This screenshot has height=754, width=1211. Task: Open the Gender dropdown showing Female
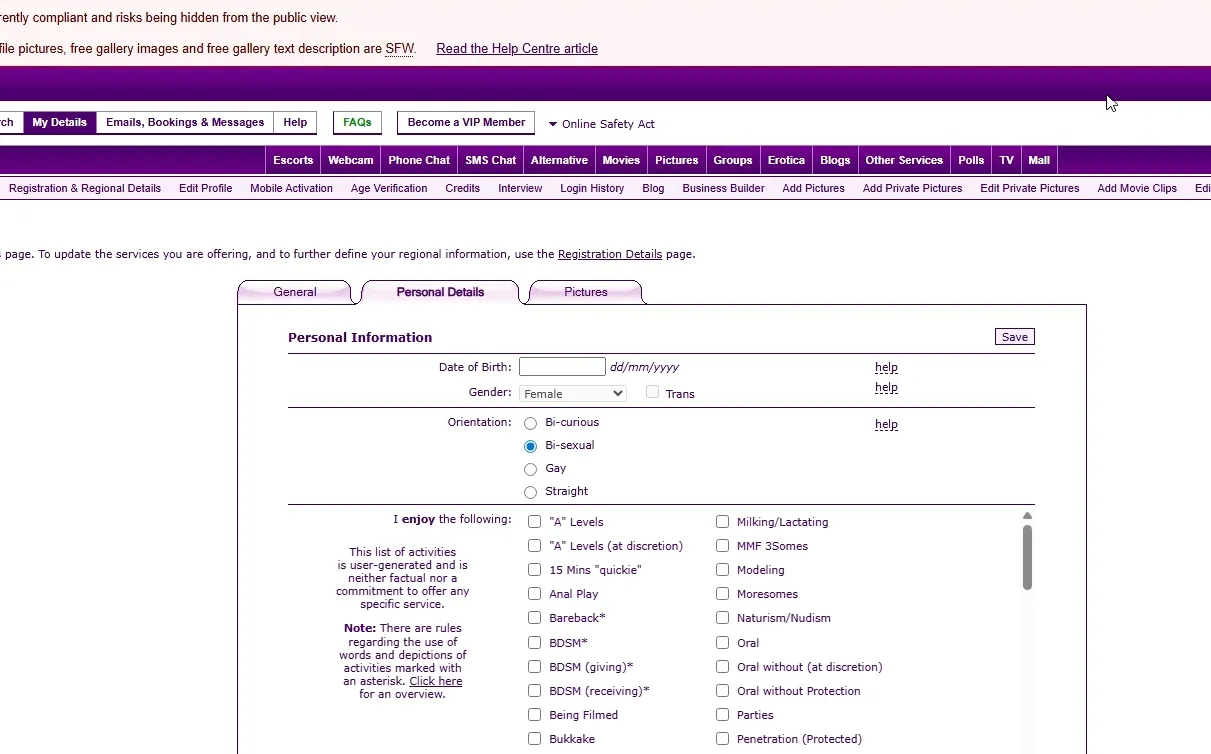pyautogui.click(x=573, y=394)
